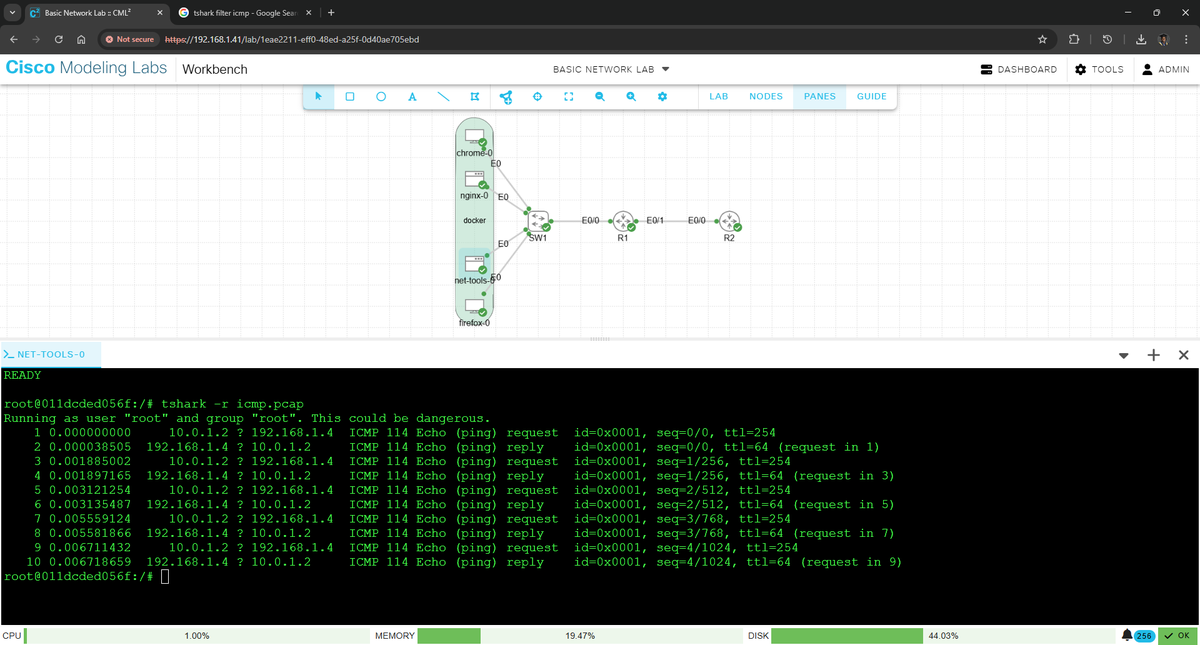Add a new terminal pane with plus
The height and width of the screenshot is (645, 1200).
pos(1153,355)
